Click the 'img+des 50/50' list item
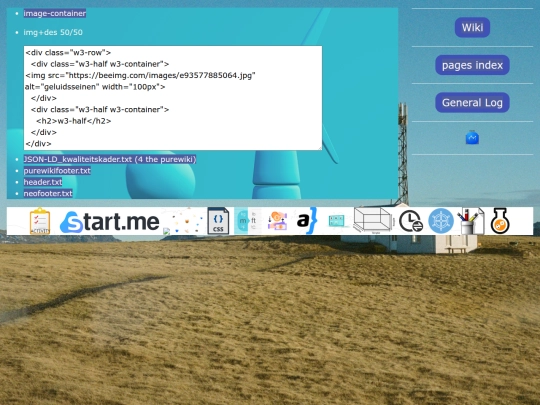 coord(53,32)
